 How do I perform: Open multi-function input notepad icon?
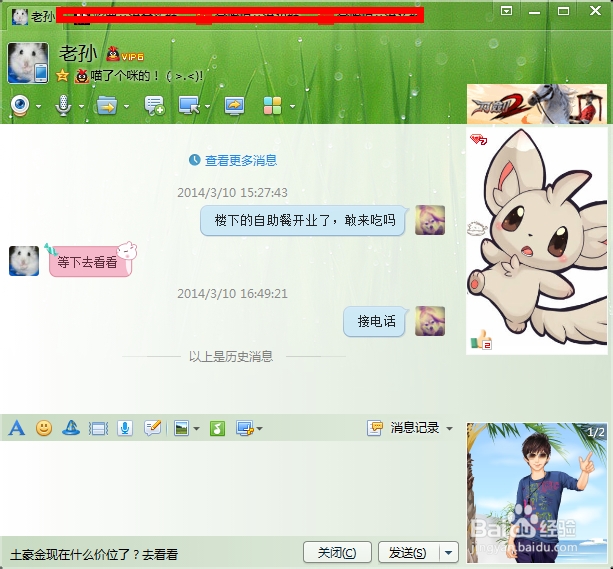pyautogui.click(x=152, y=428)
